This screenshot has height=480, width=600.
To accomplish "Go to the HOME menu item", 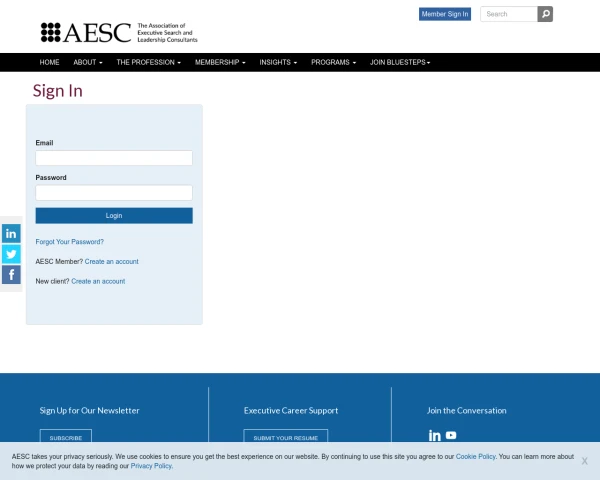I will [49, 62].
